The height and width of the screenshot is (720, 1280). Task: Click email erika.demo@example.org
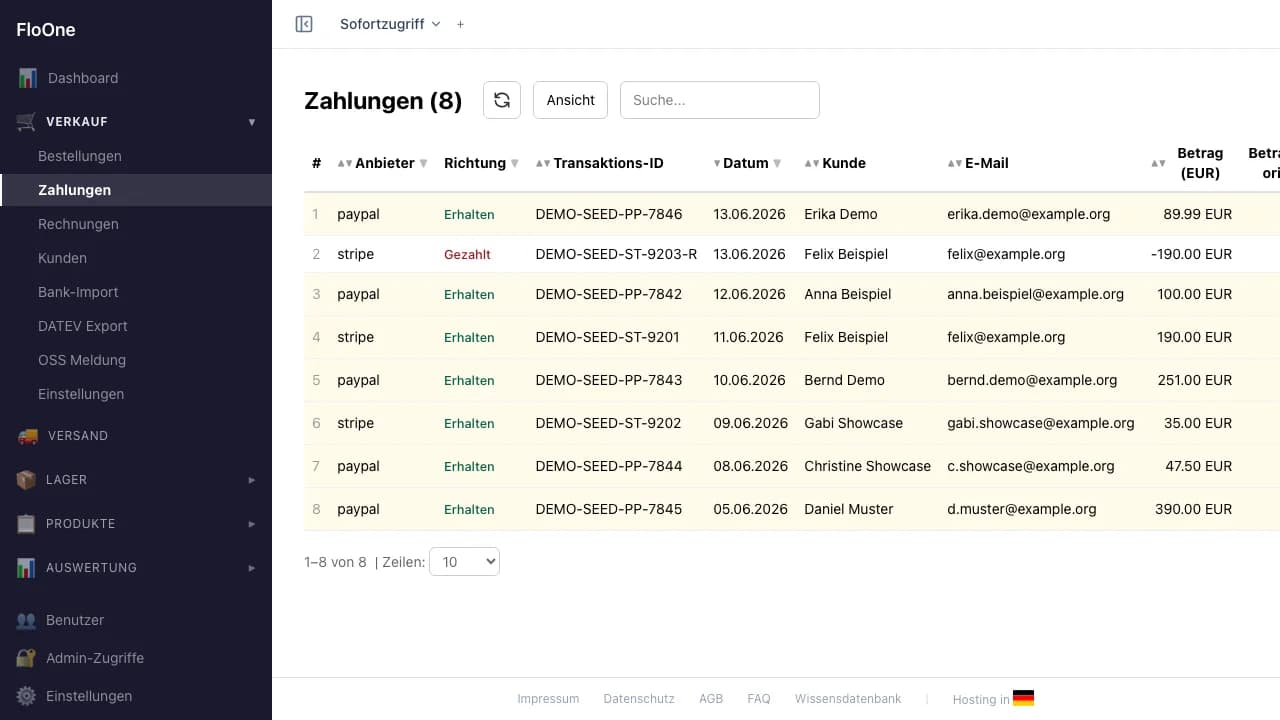pos(1028,214)
